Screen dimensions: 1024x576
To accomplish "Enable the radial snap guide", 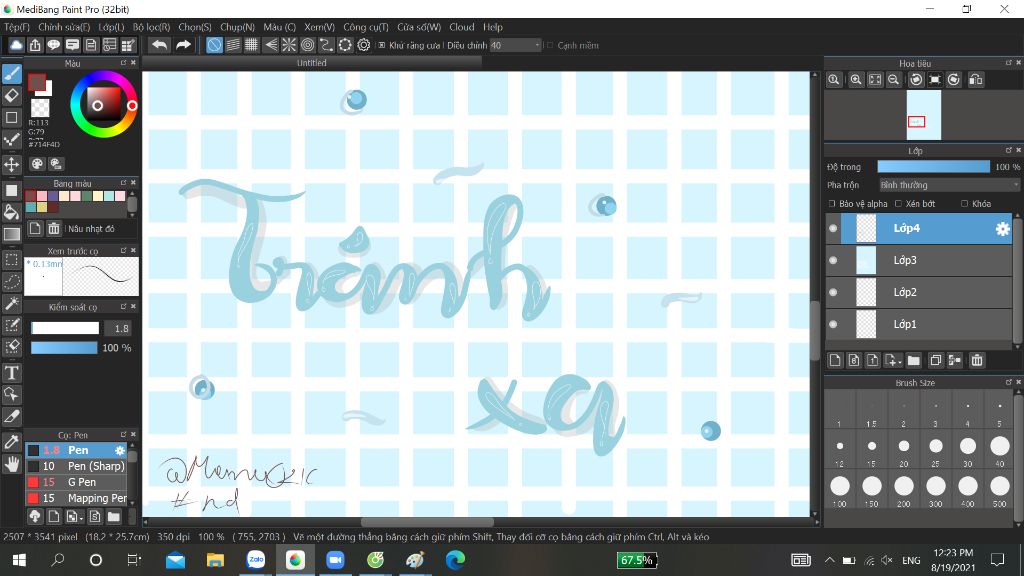I will (289, 45).
